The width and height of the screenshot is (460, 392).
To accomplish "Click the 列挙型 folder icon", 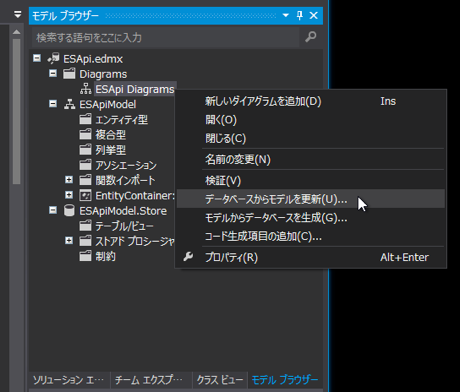I will [x=85, y=150].
